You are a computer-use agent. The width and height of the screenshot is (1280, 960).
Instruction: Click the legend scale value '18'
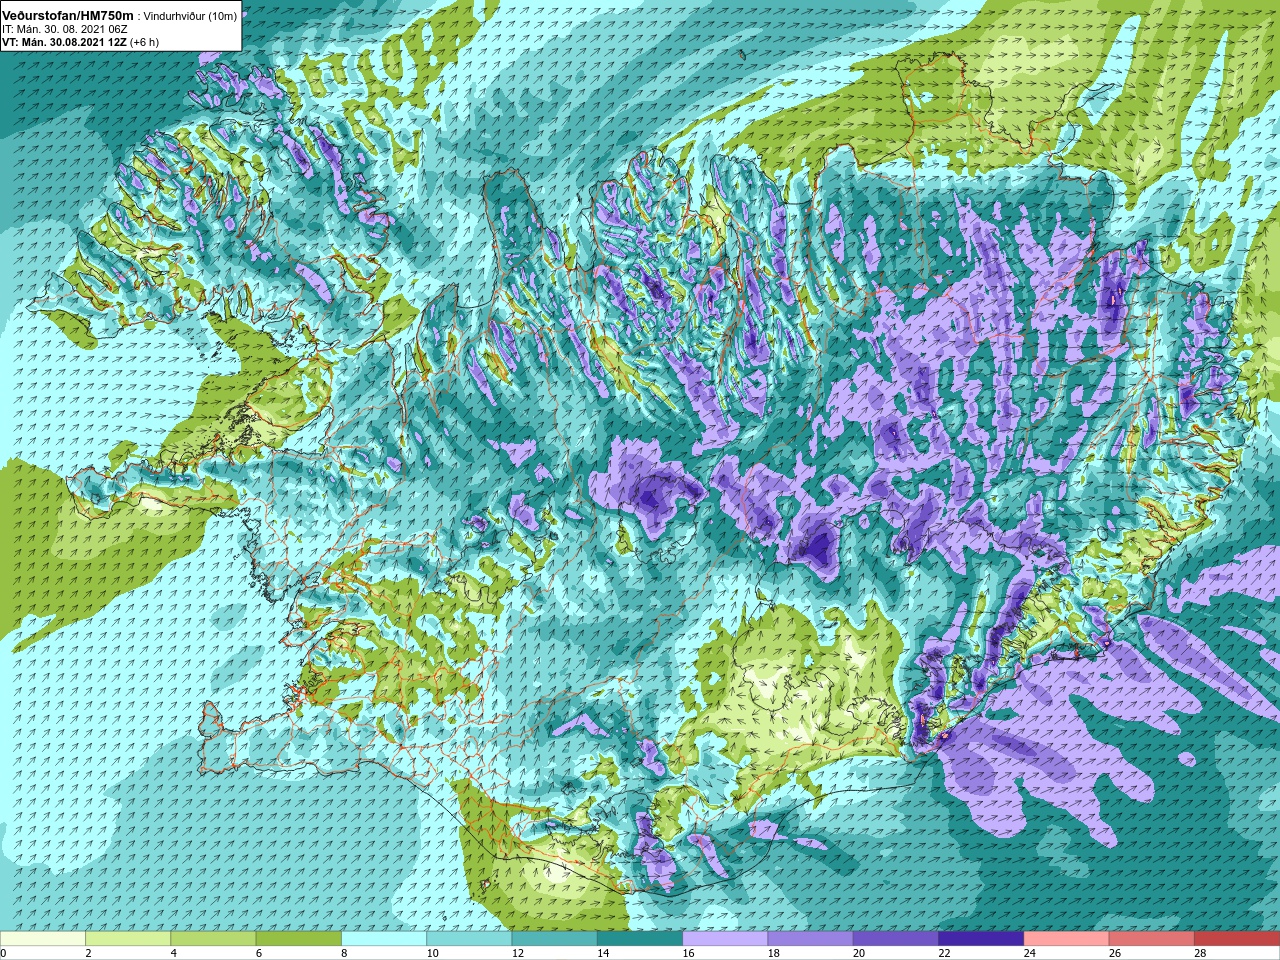[x=773, y=953]
